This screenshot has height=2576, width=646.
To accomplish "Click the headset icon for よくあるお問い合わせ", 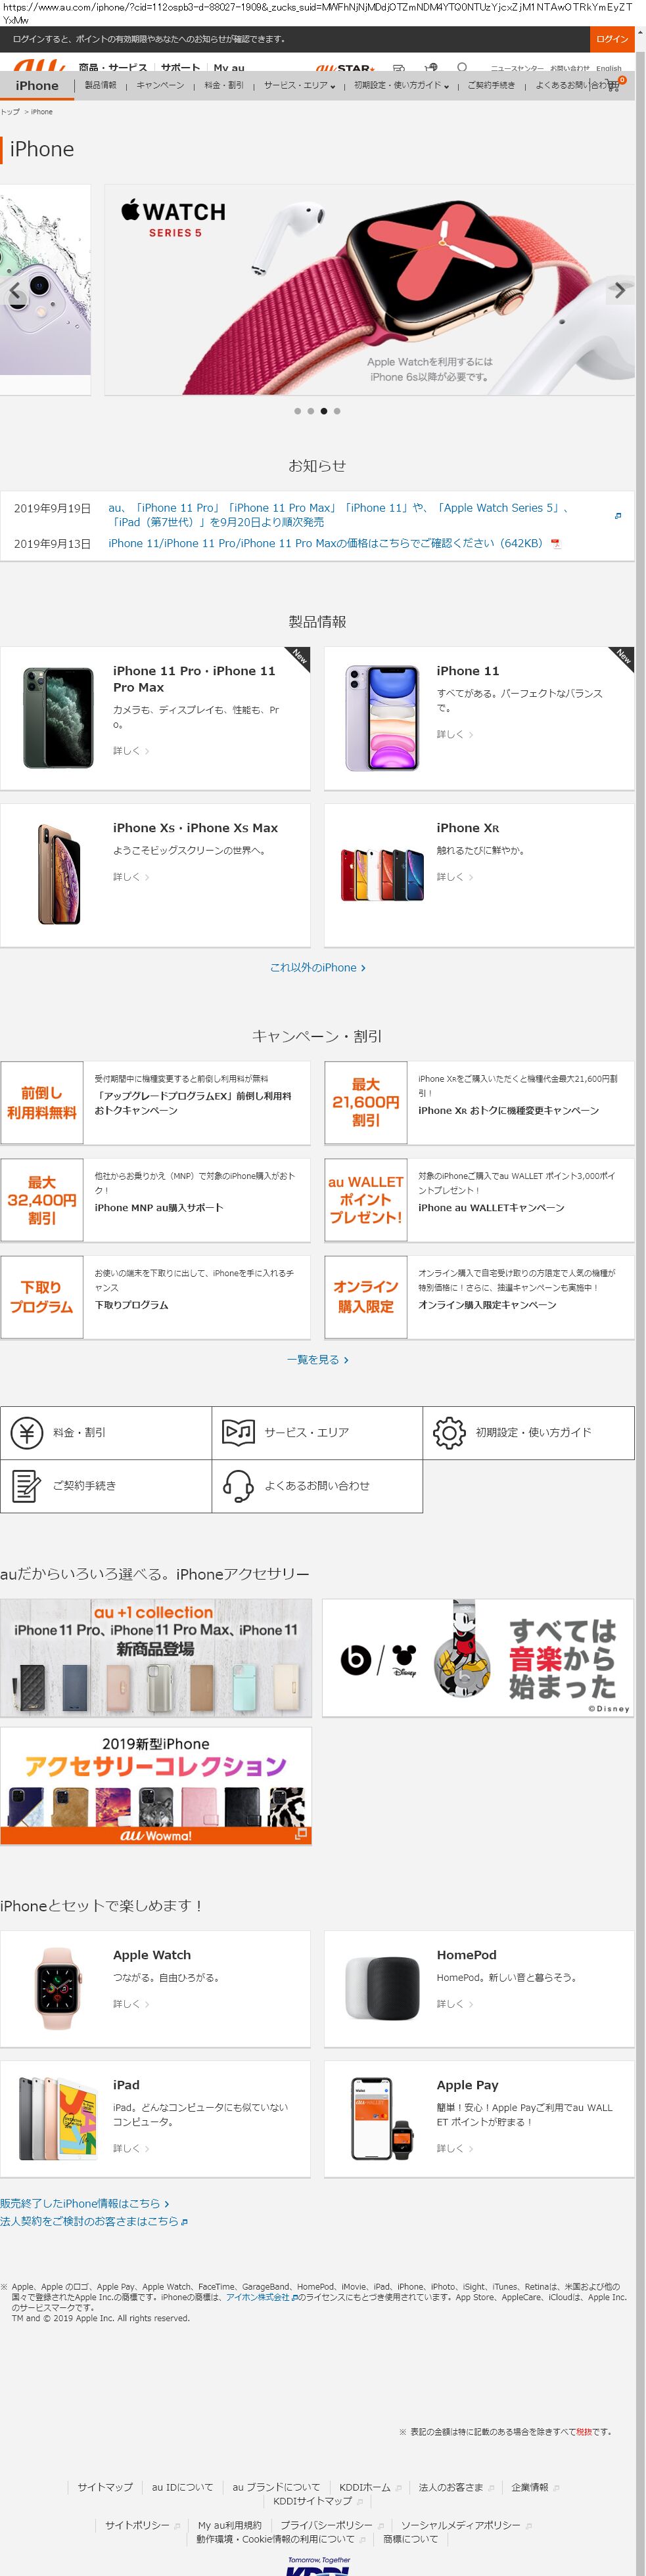I will [x=238, y=1486].
